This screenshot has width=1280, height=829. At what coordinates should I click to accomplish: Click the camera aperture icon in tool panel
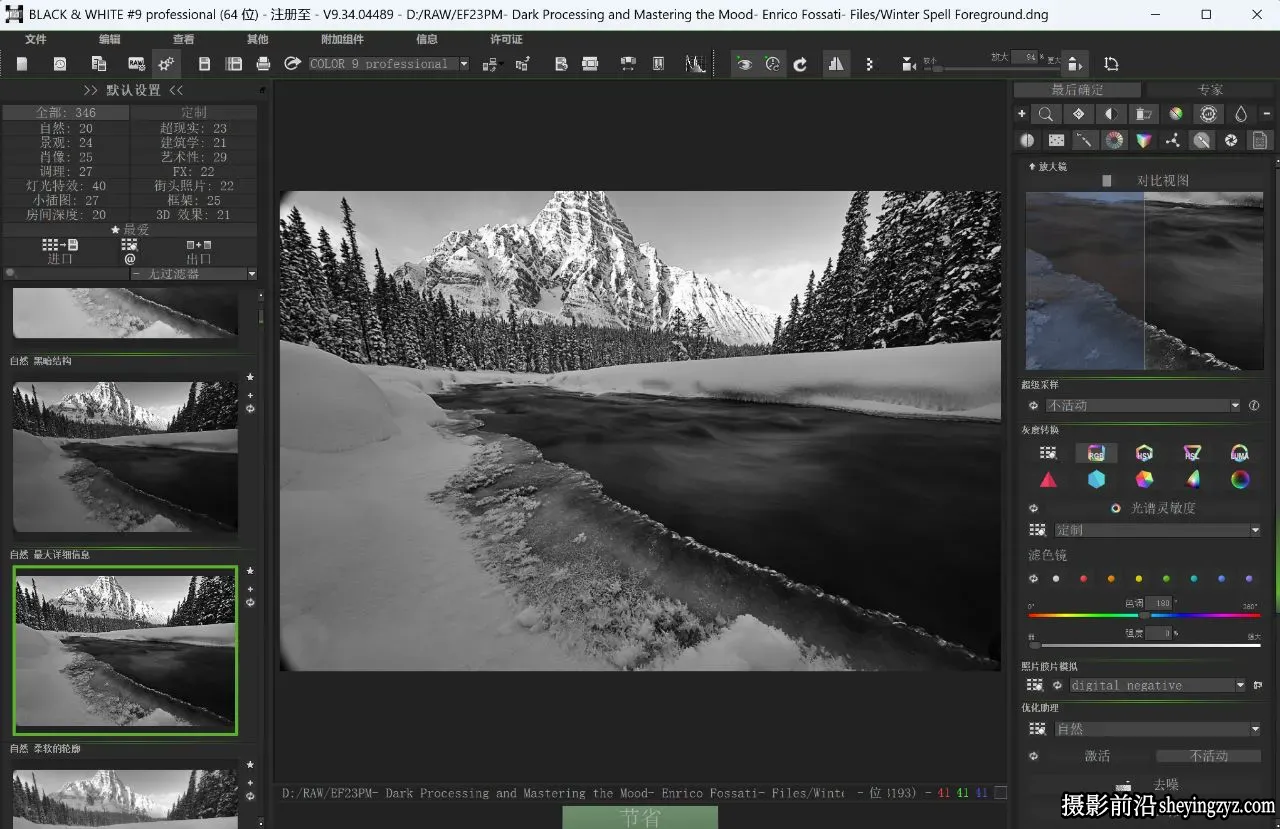[1231, 140]
